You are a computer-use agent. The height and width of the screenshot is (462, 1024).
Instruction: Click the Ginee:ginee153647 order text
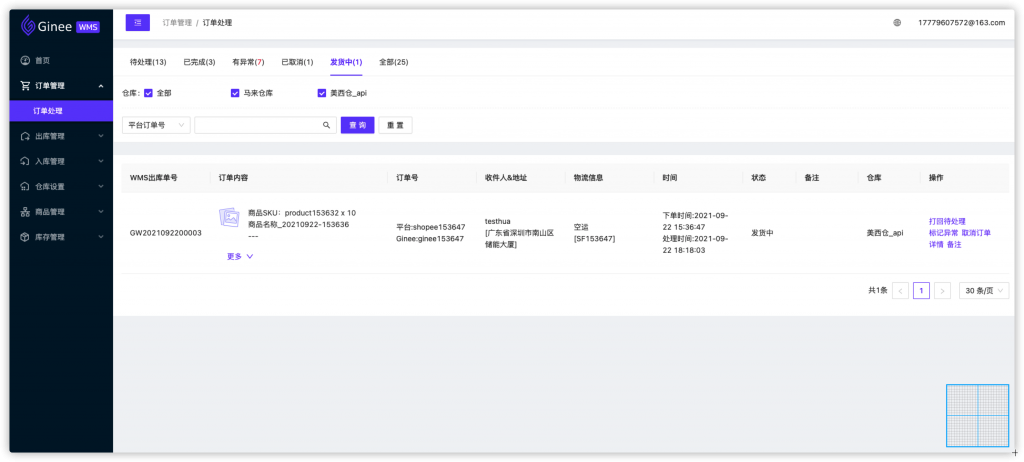coord(430,239)
